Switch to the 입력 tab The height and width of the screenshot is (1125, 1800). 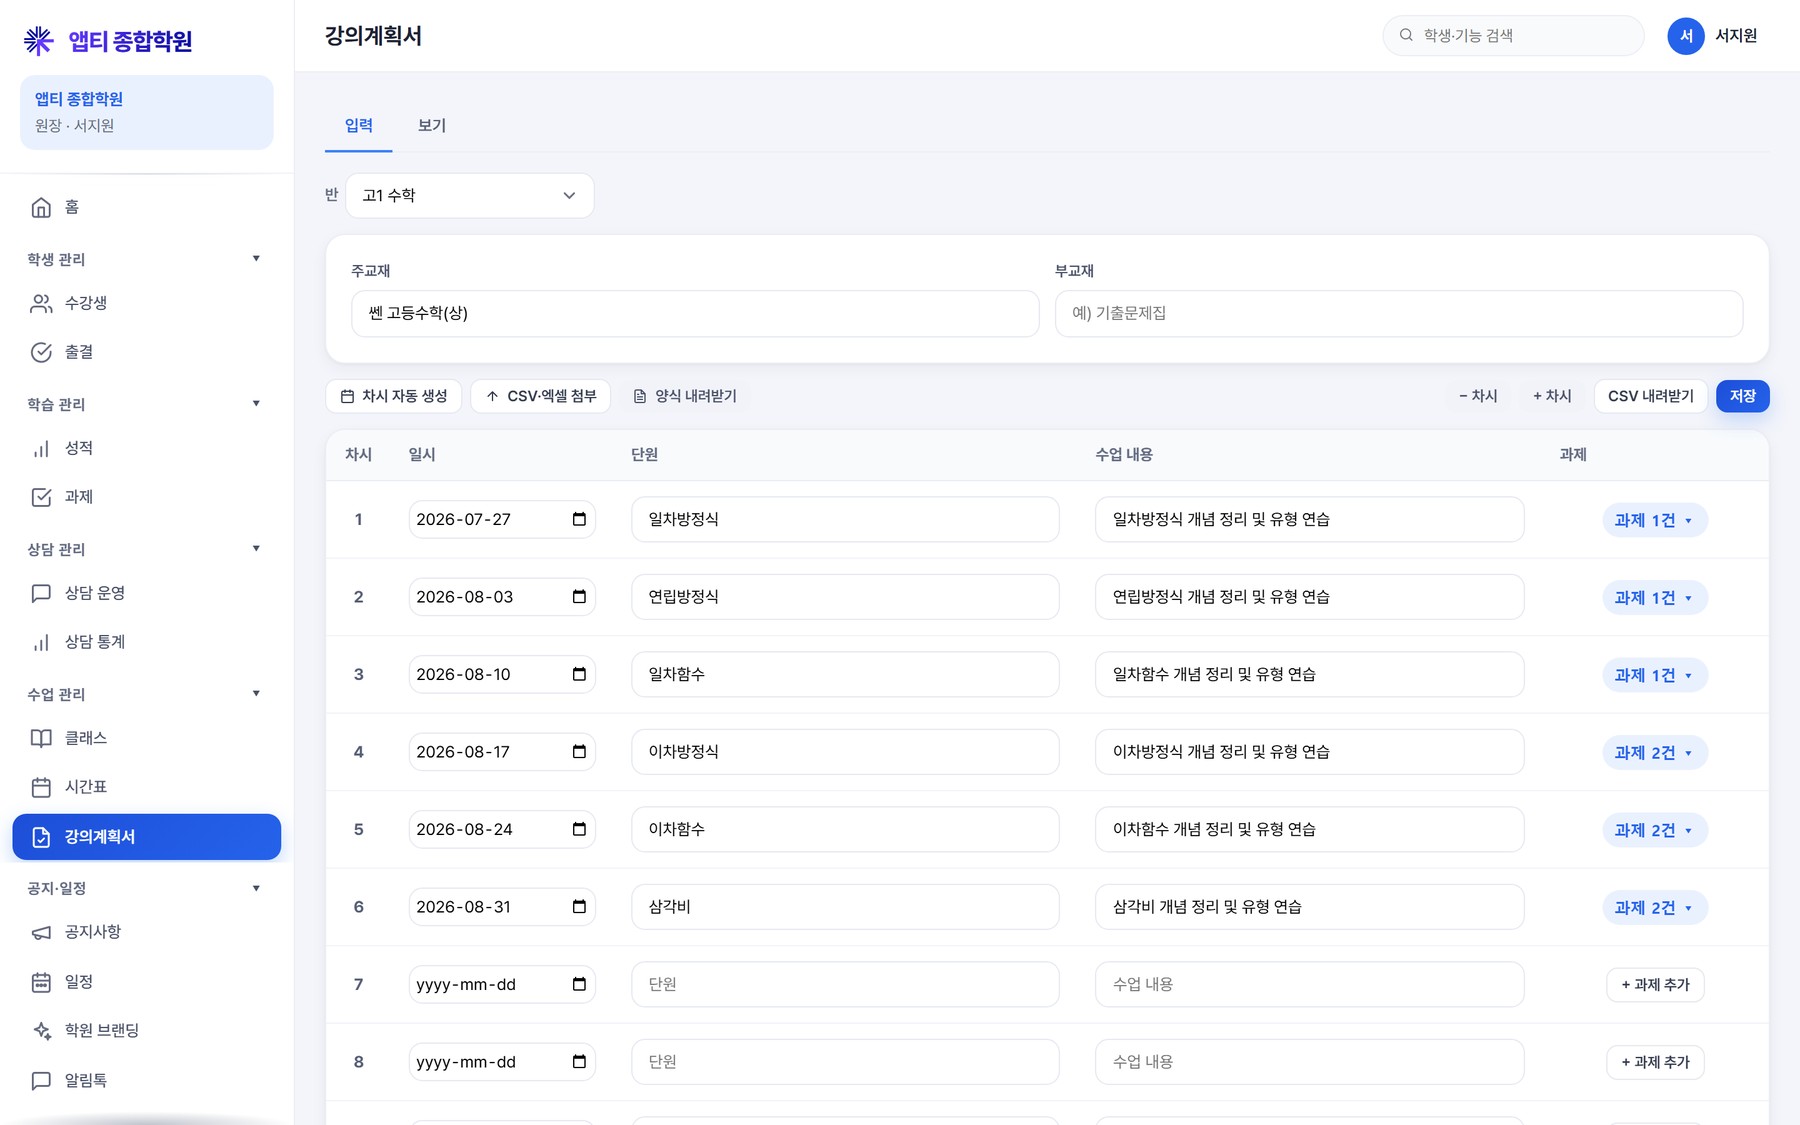(x=358, y=126)
